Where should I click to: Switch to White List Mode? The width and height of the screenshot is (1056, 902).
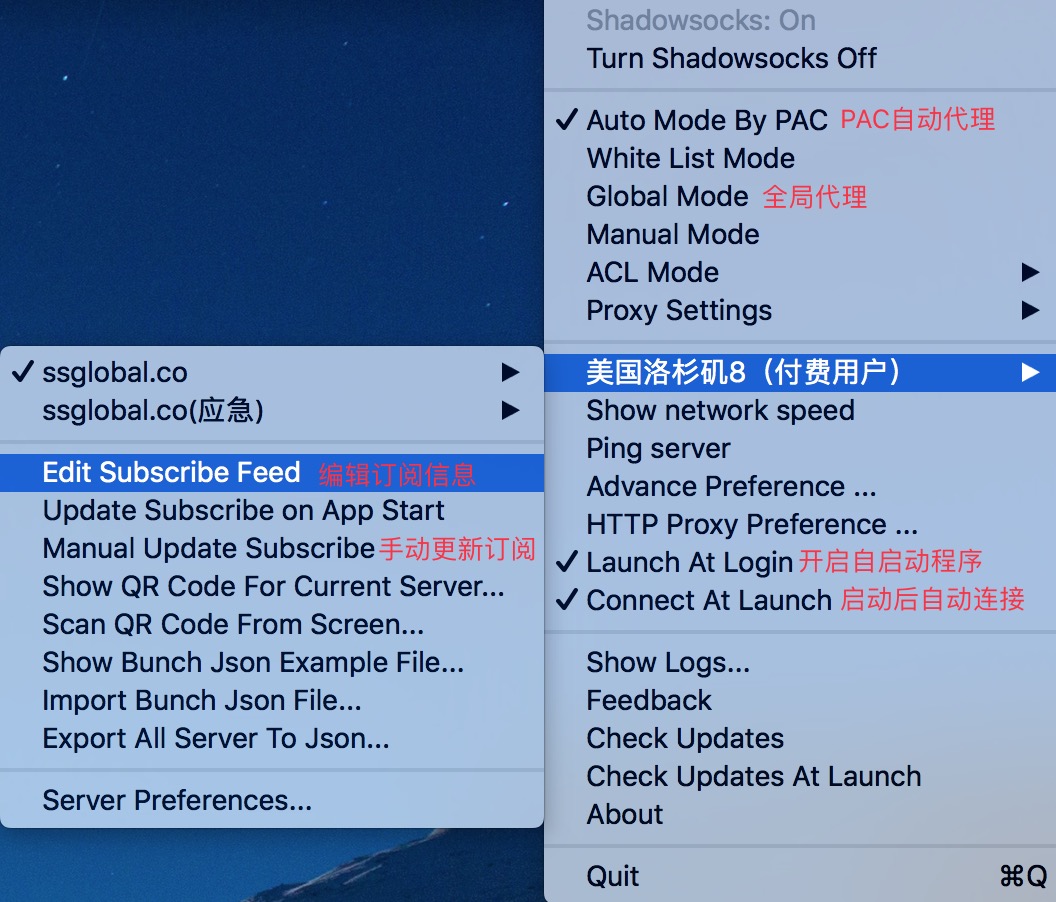pos(799,158)
